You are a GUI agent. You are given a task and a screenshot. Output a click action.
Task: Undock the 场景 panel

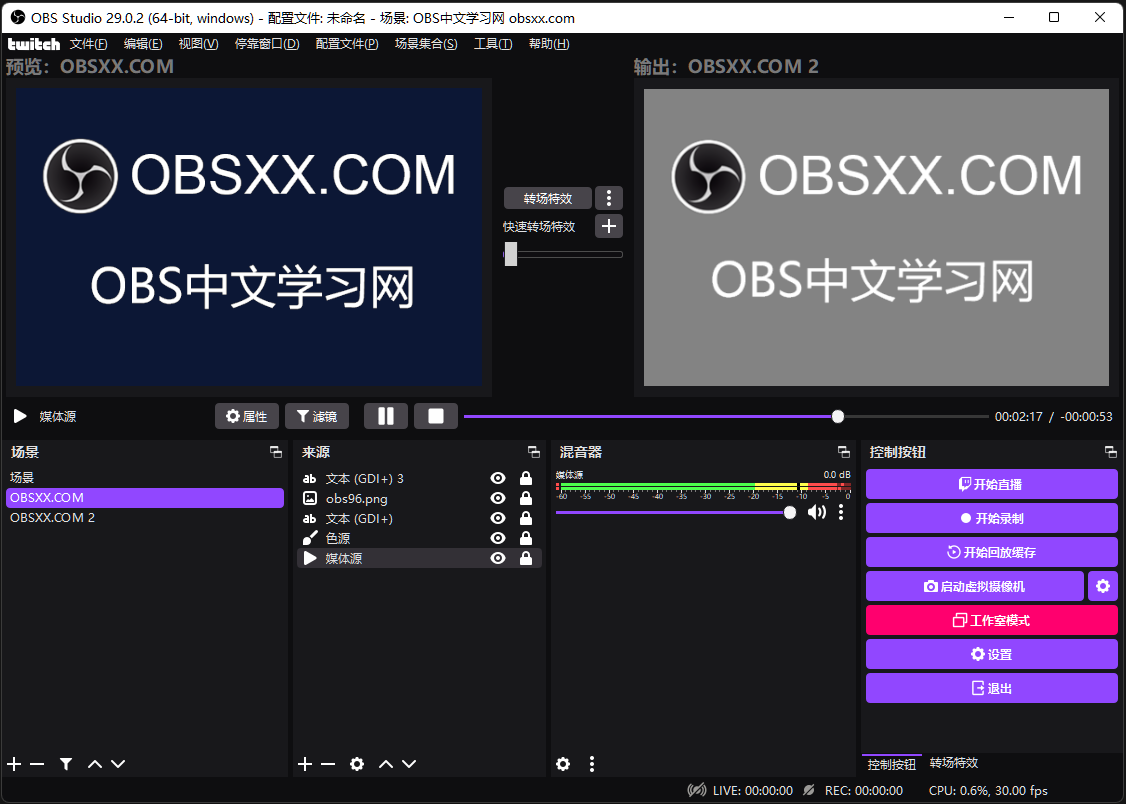click(276, 452)
